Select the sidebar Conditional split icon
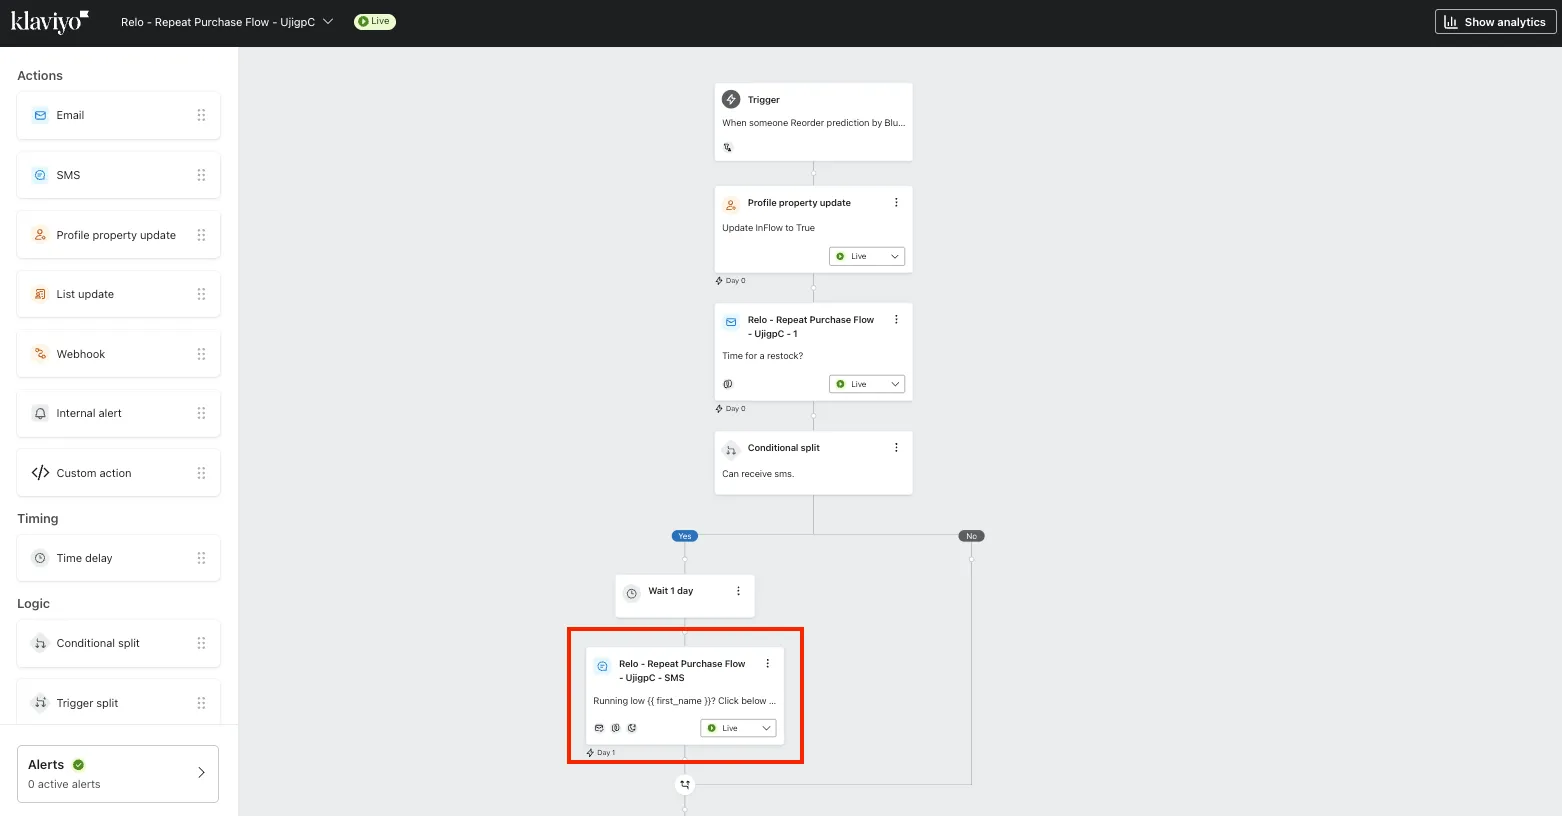 [x=40, y=643]
